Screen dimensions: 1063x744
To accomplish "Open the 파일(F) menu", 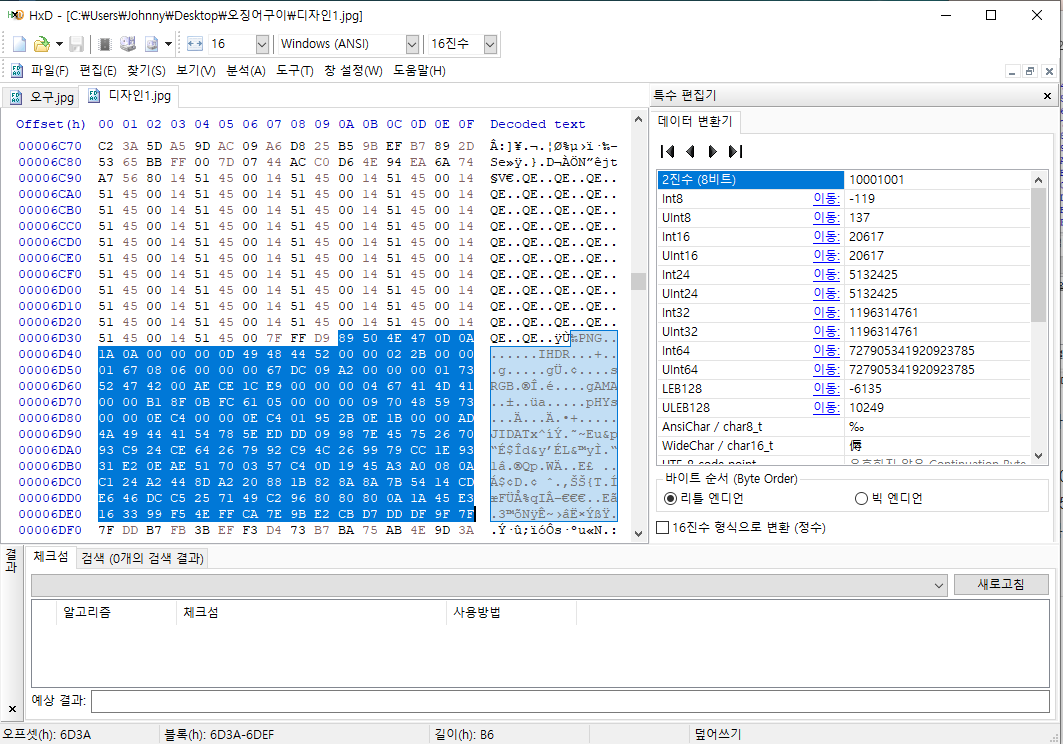I will point(49,71).
